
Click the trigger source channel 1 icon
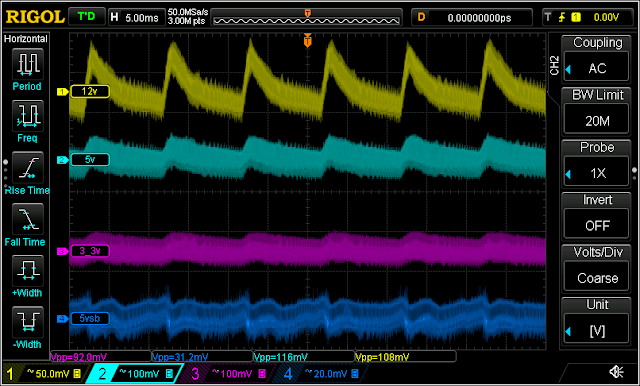click(576, 18)
